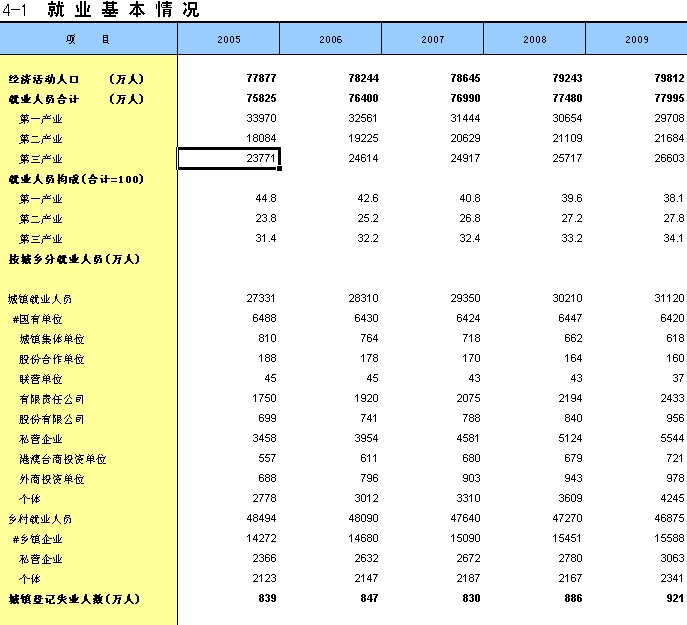Select the 港澳台商投资单位 row label
This screenshot has width=687, height=625.
62,459
